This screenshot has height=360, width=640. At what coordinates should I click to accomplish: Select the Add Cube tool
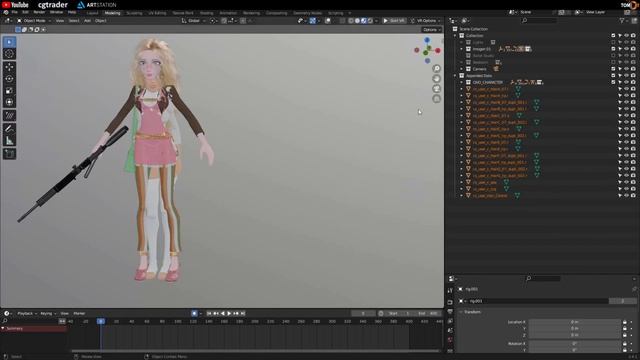pyautogui.click(x=9, y=154)
